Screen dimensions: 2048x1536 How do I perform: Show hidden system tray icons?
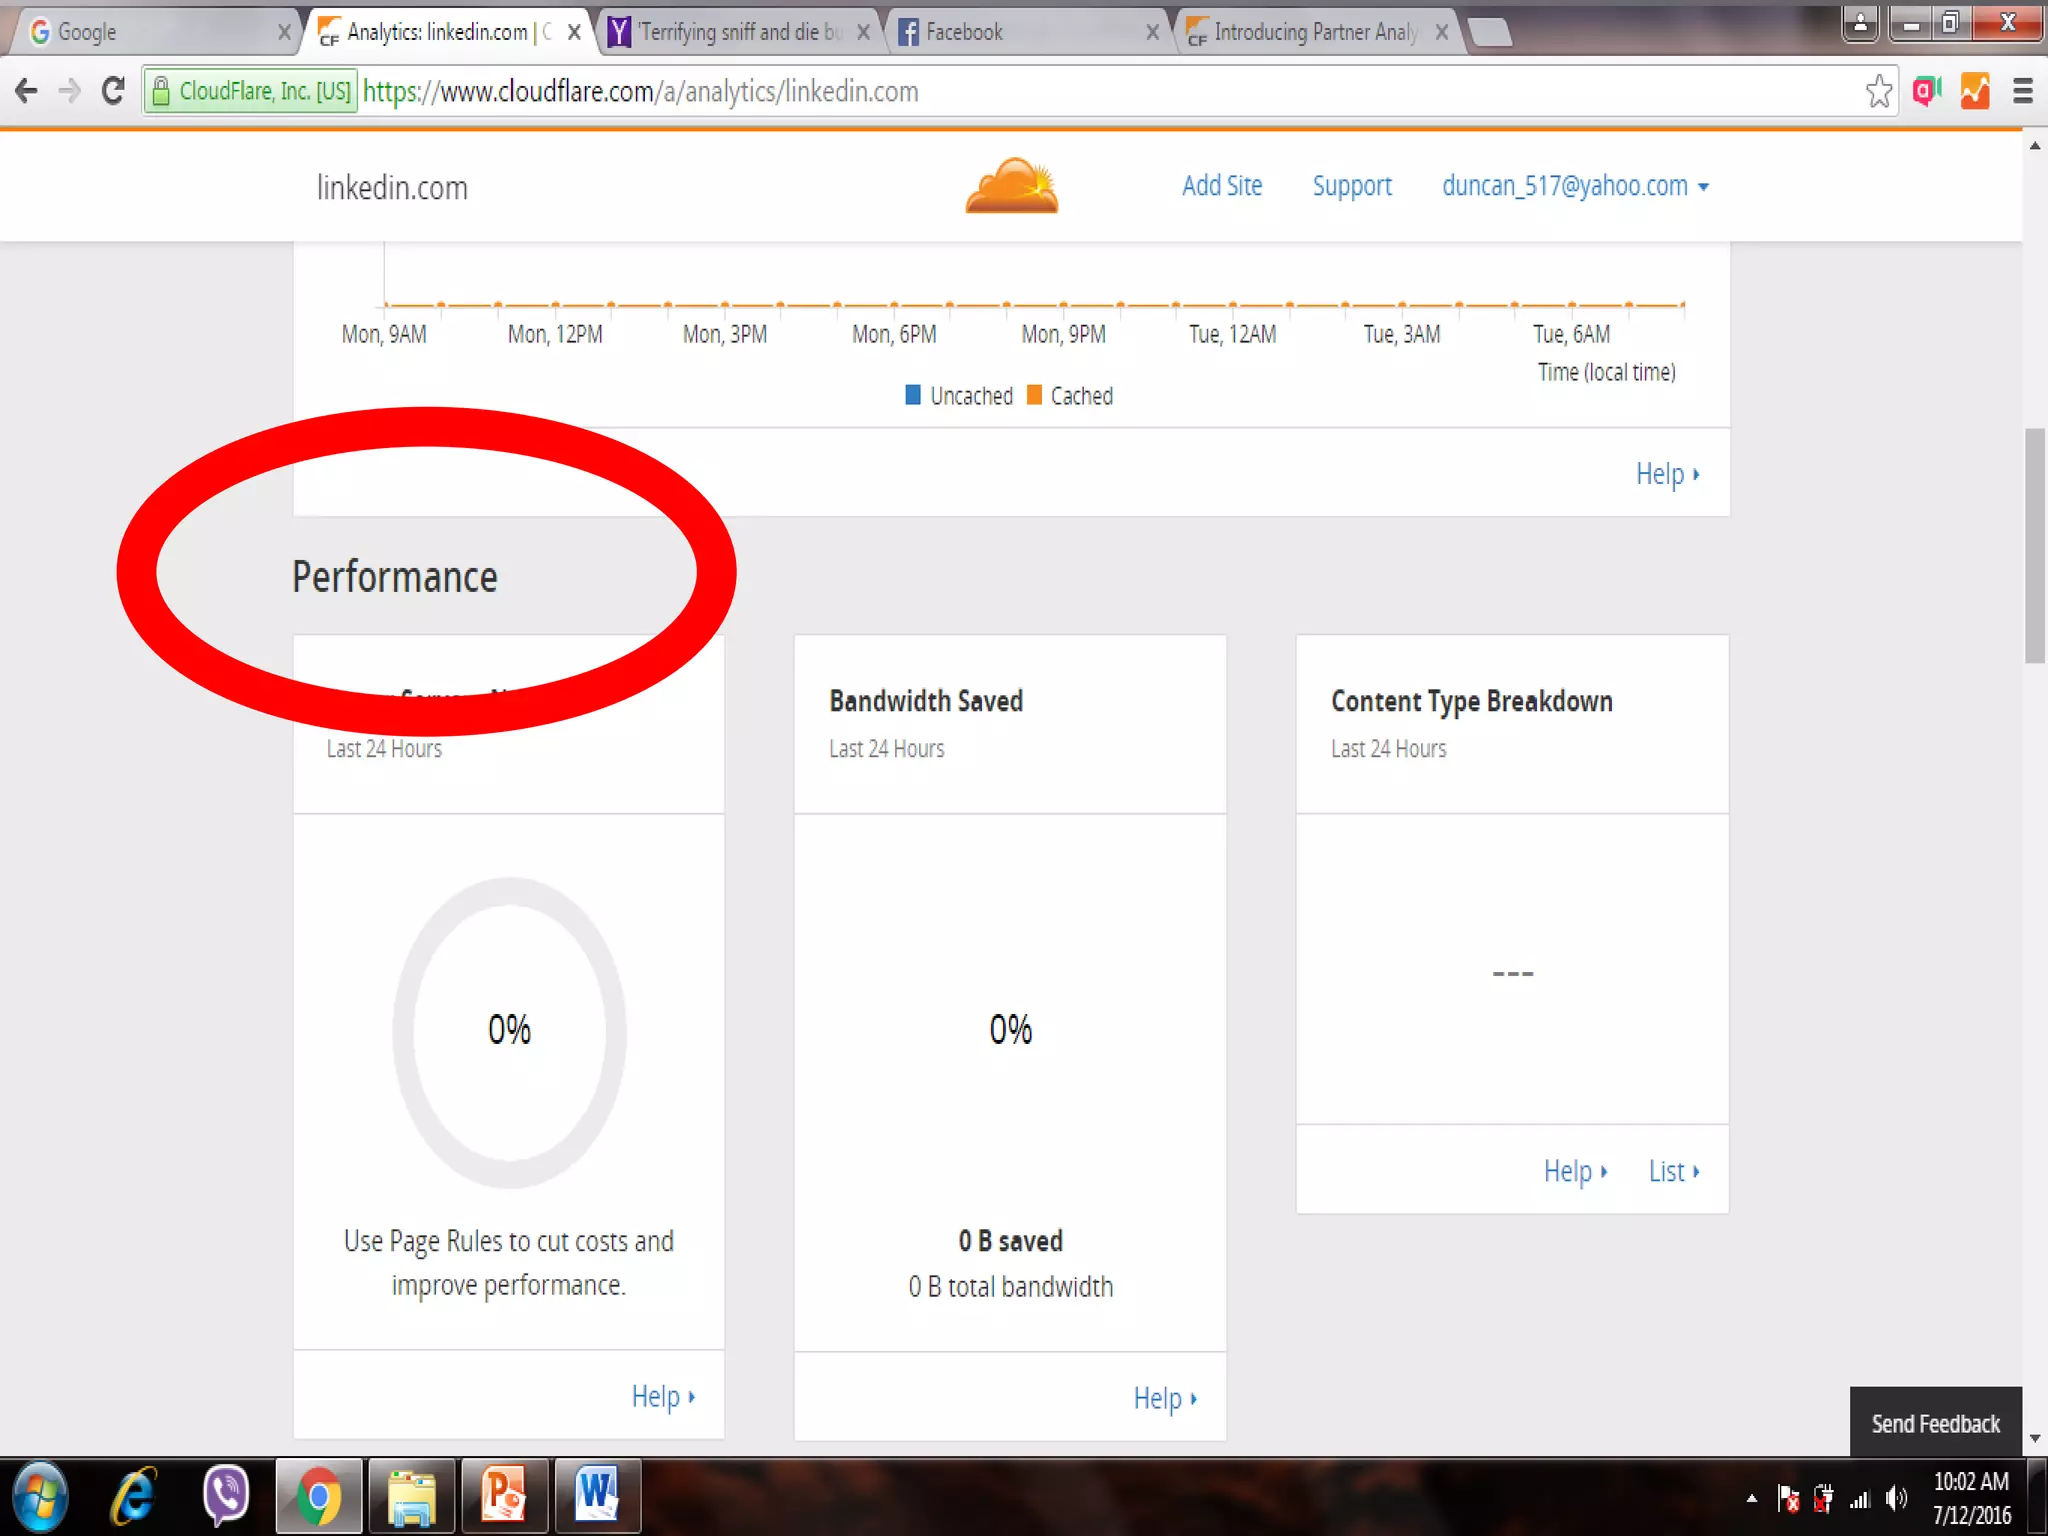[x=1751, y=1498]
